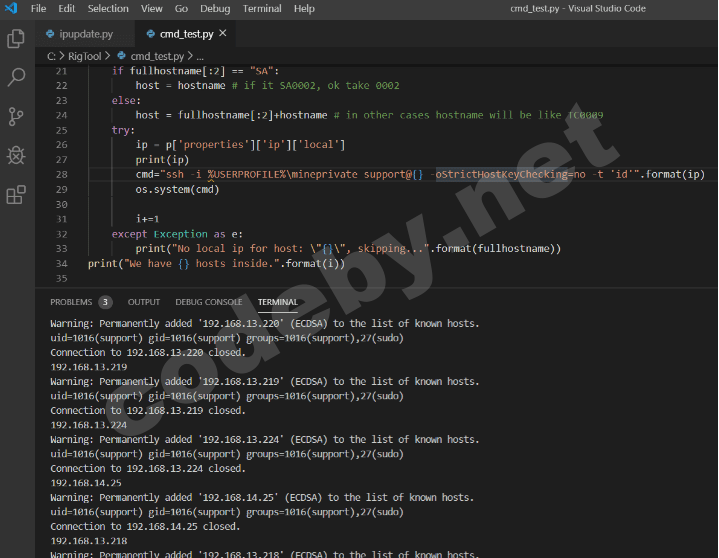
Task: Open the Search view in activity bar
Action: pos(16,77)
